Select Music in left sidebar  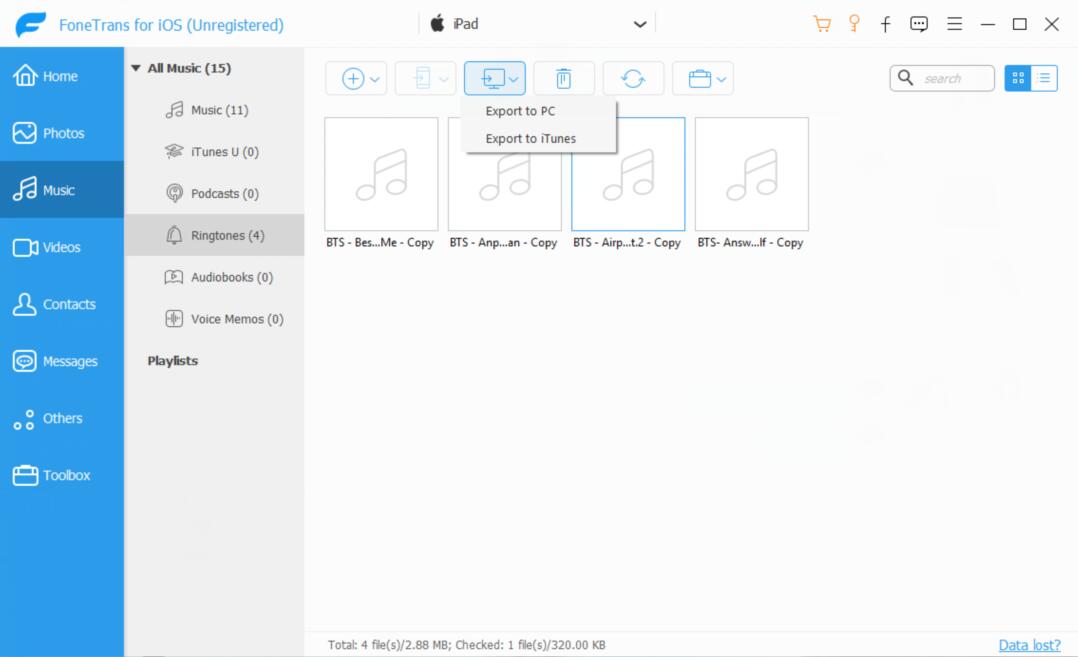coord(62,190)
